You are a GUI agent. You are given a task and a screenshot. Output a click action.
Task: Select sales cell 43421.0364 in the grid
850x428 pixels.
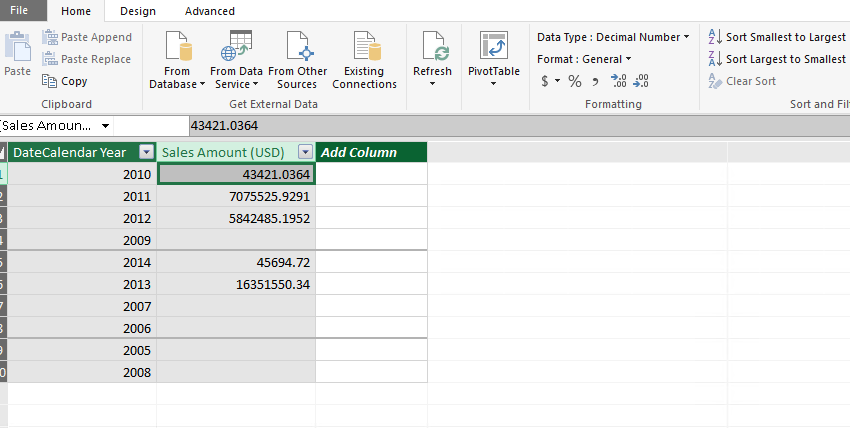click(x=236, y=174)
